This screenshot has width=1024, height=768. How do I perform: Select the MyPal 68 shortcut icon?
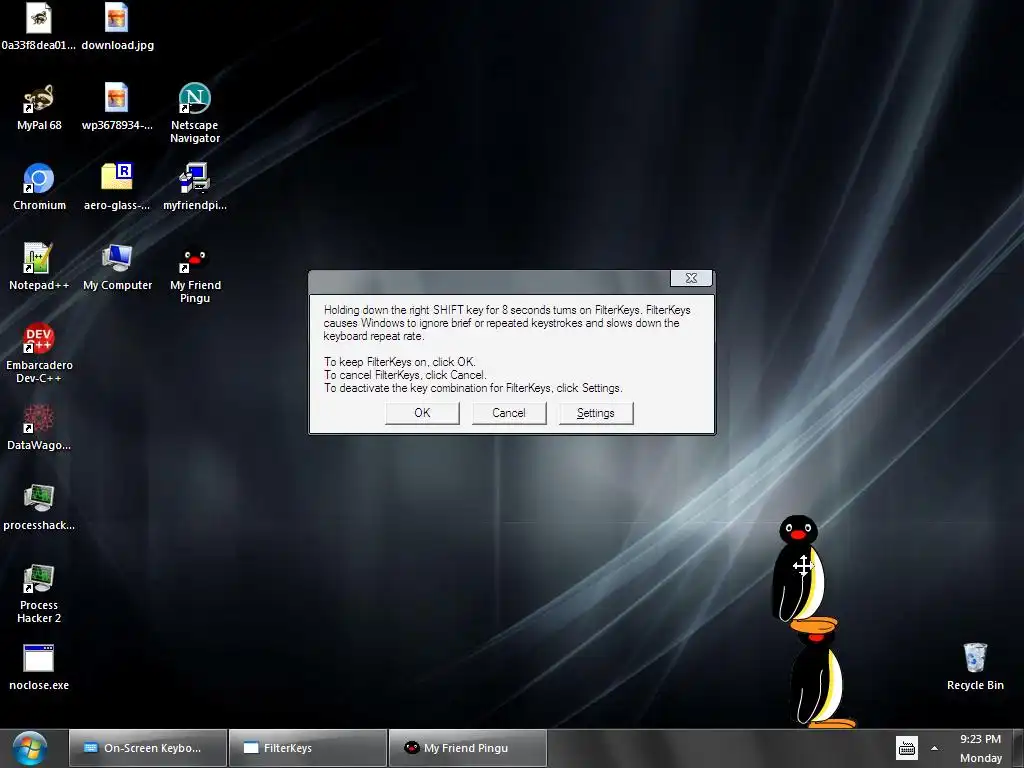pos(39,98)
